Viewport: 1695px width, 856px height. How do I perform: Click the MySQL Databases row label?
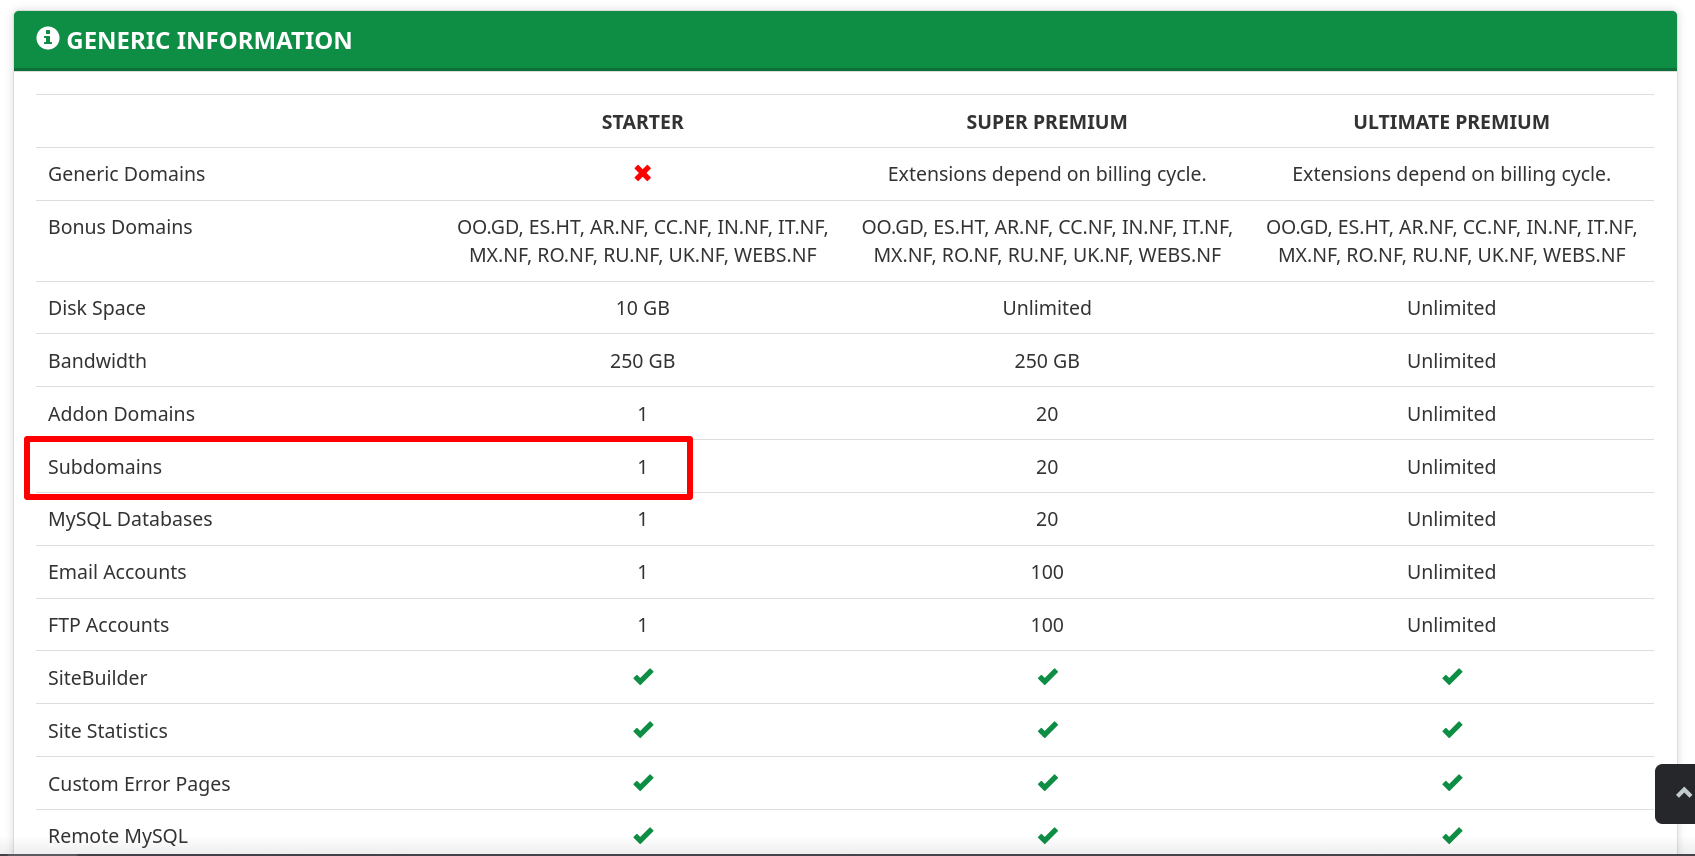pyautogui.click(x=130, y=519)
